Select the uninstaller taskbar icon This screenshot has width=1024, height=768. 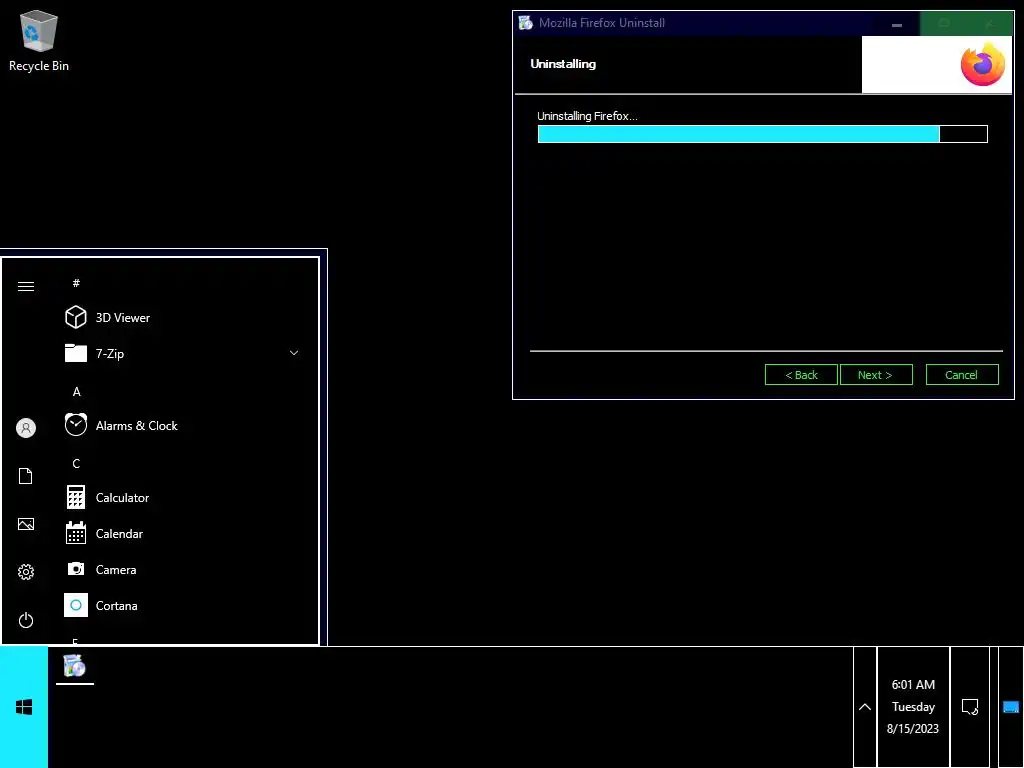74,666
